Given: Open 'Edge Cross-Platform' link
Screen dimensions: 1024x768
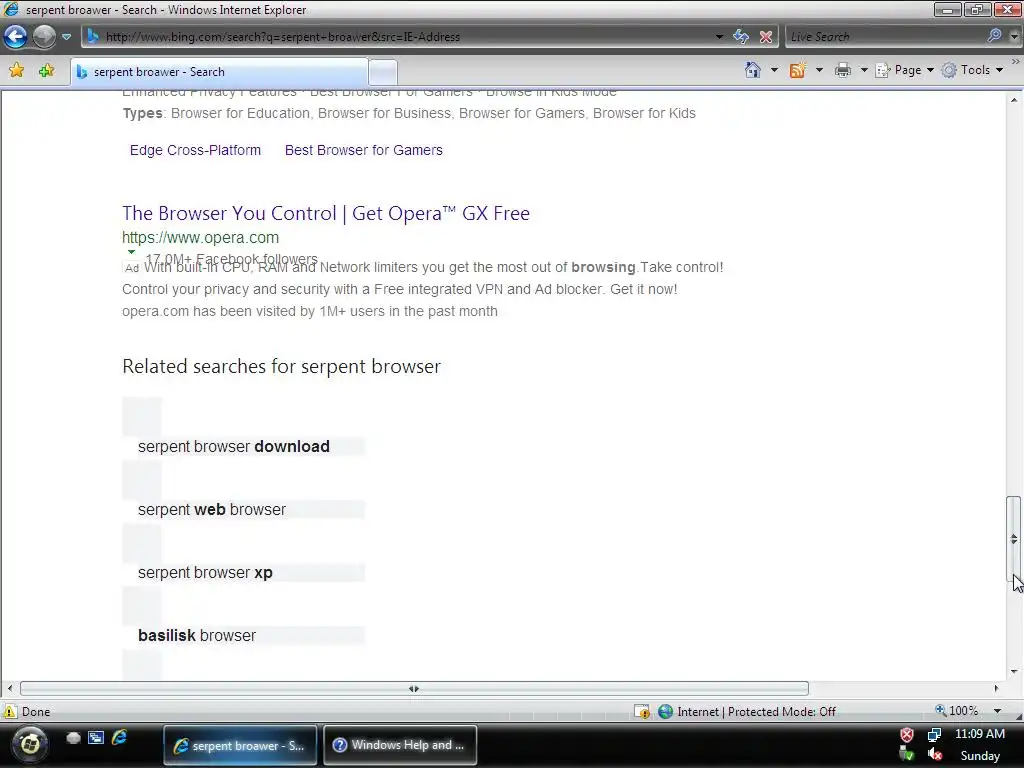Looking at the screenshot, I should pos(195,150).
